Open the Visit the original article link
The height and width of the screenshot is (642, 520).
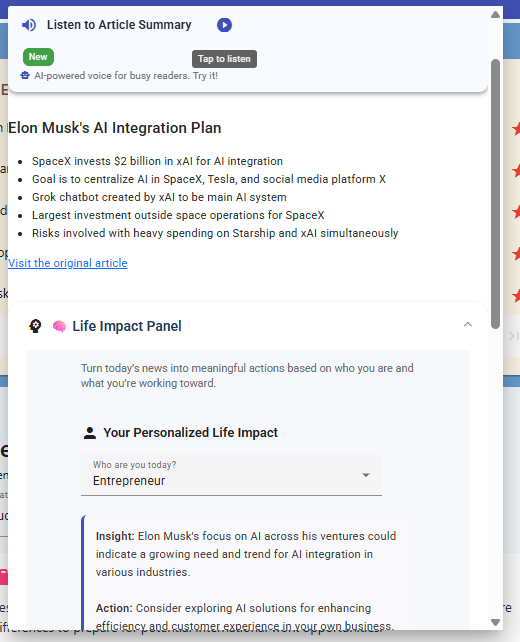[x=68, y=263]
